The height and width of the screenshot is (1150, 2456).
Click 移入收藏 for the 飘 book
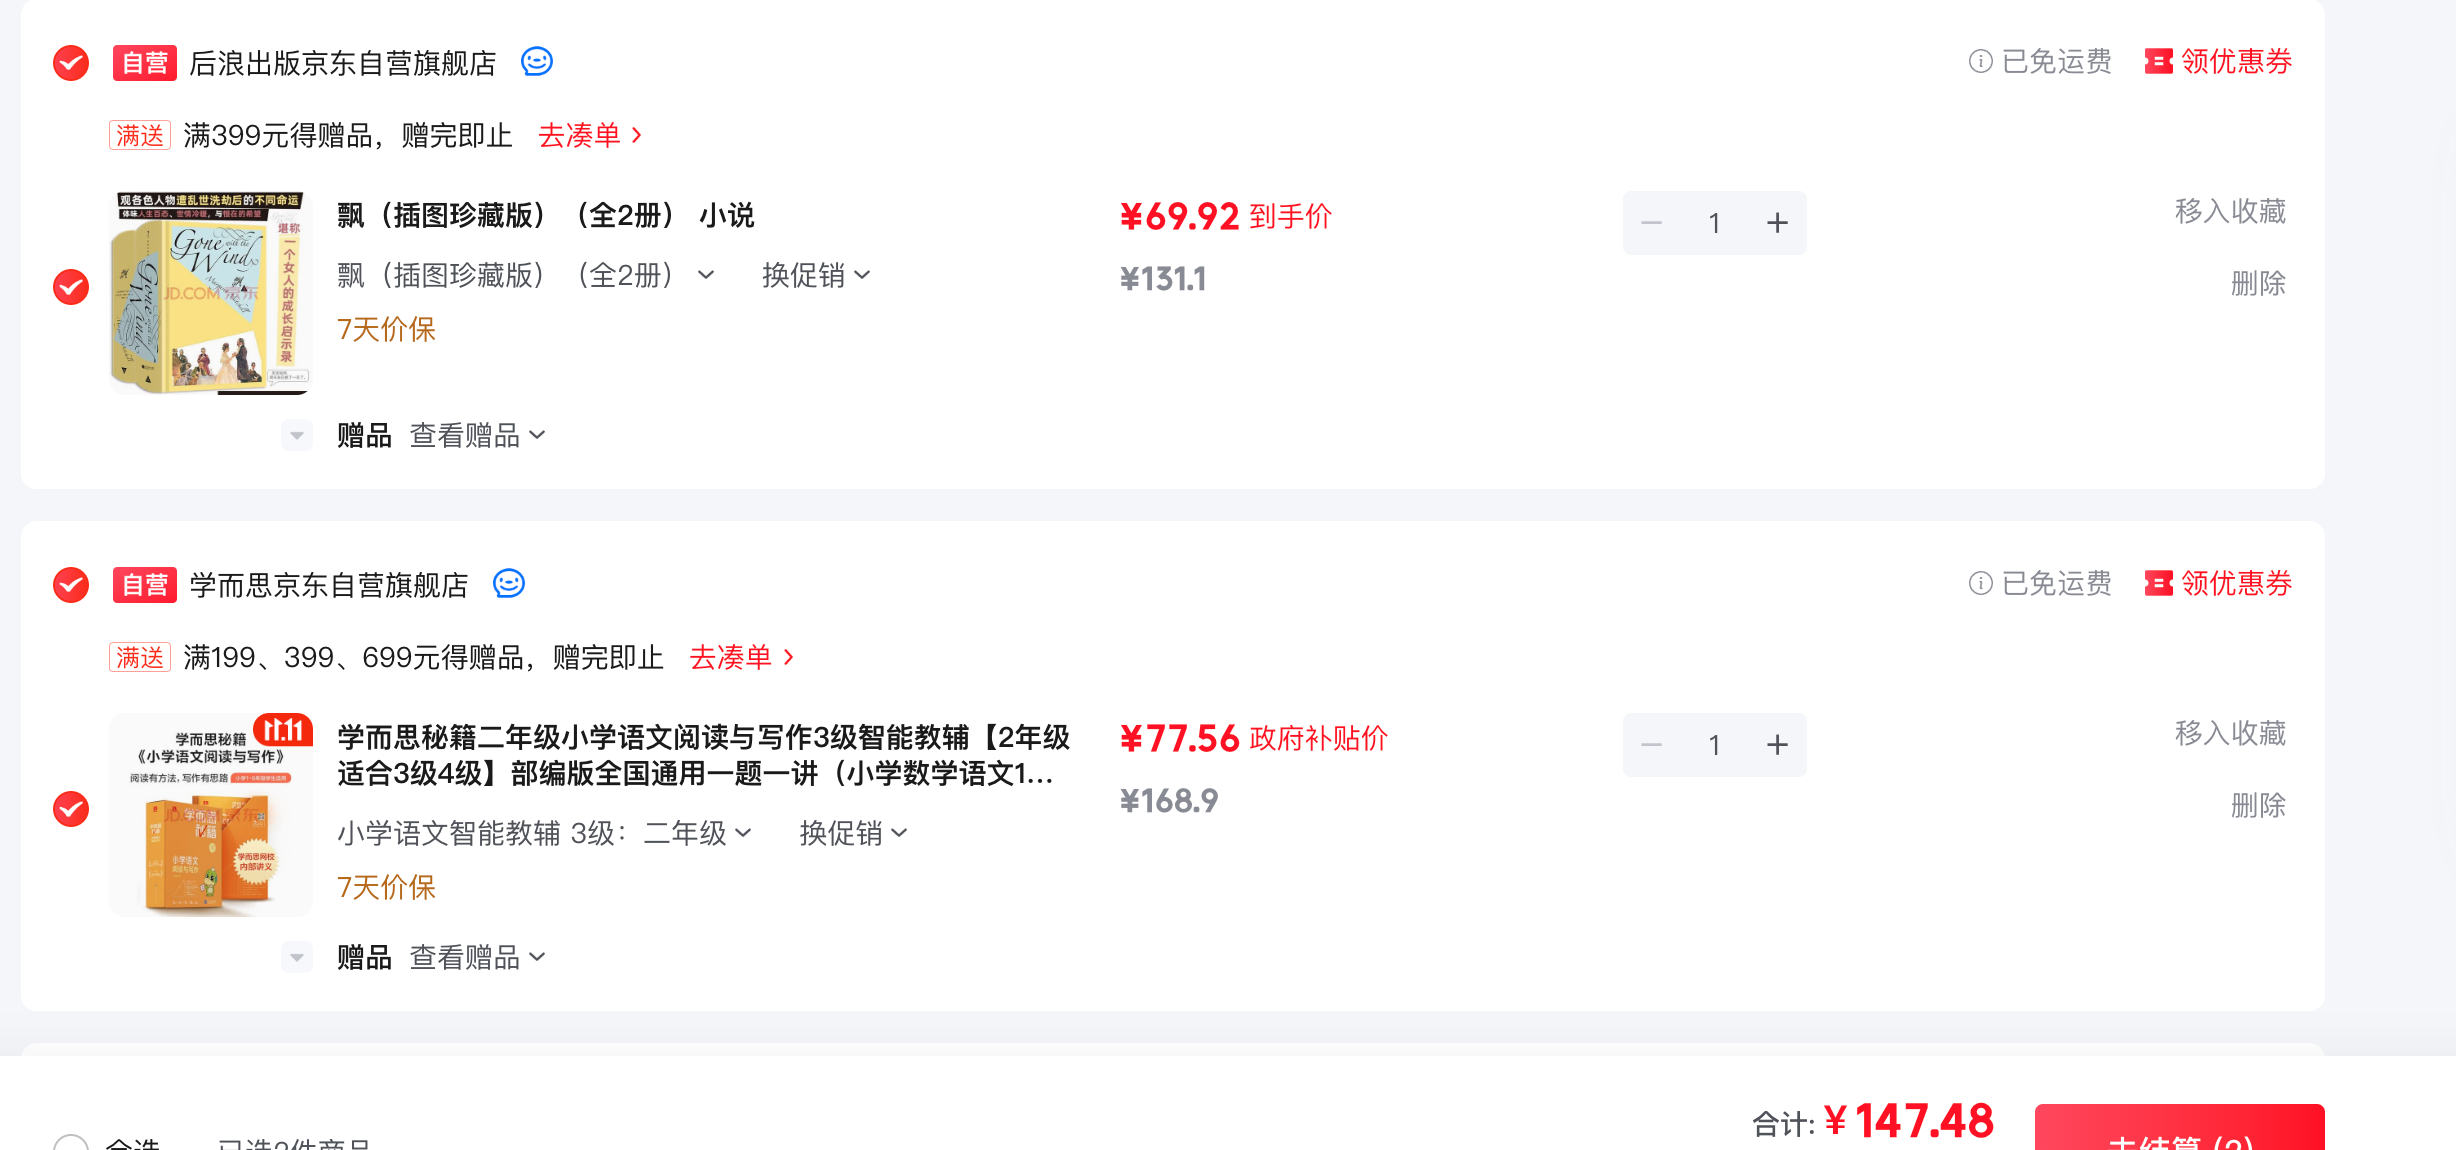pyautogui.click(x=2230, y=211)
